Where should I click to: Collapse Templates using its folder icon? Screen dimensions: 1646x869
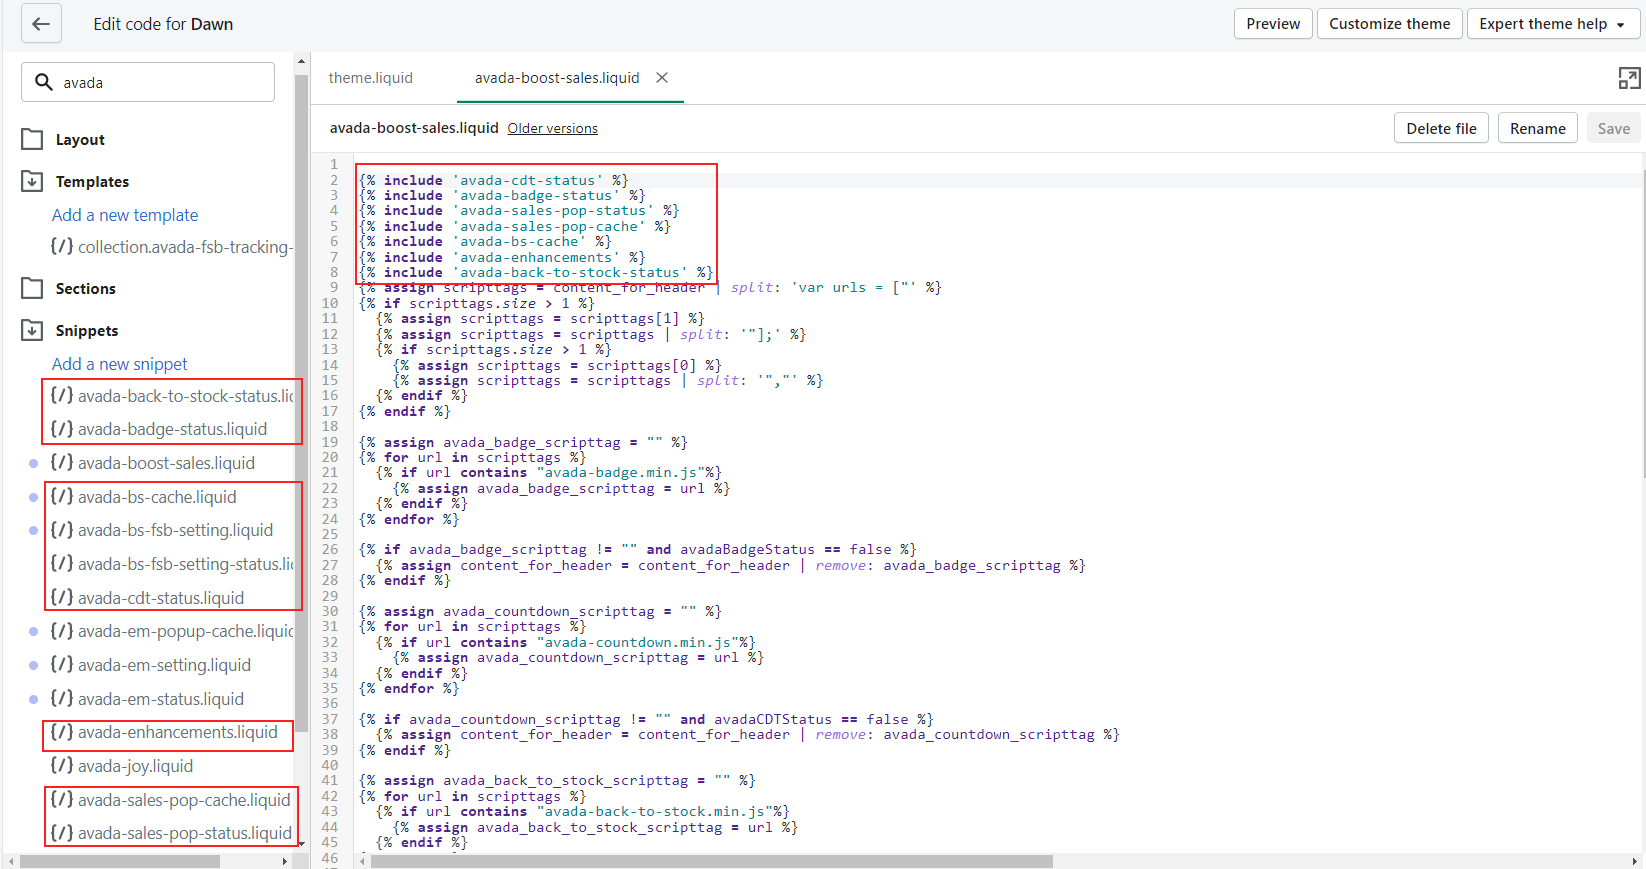[32, 181]
